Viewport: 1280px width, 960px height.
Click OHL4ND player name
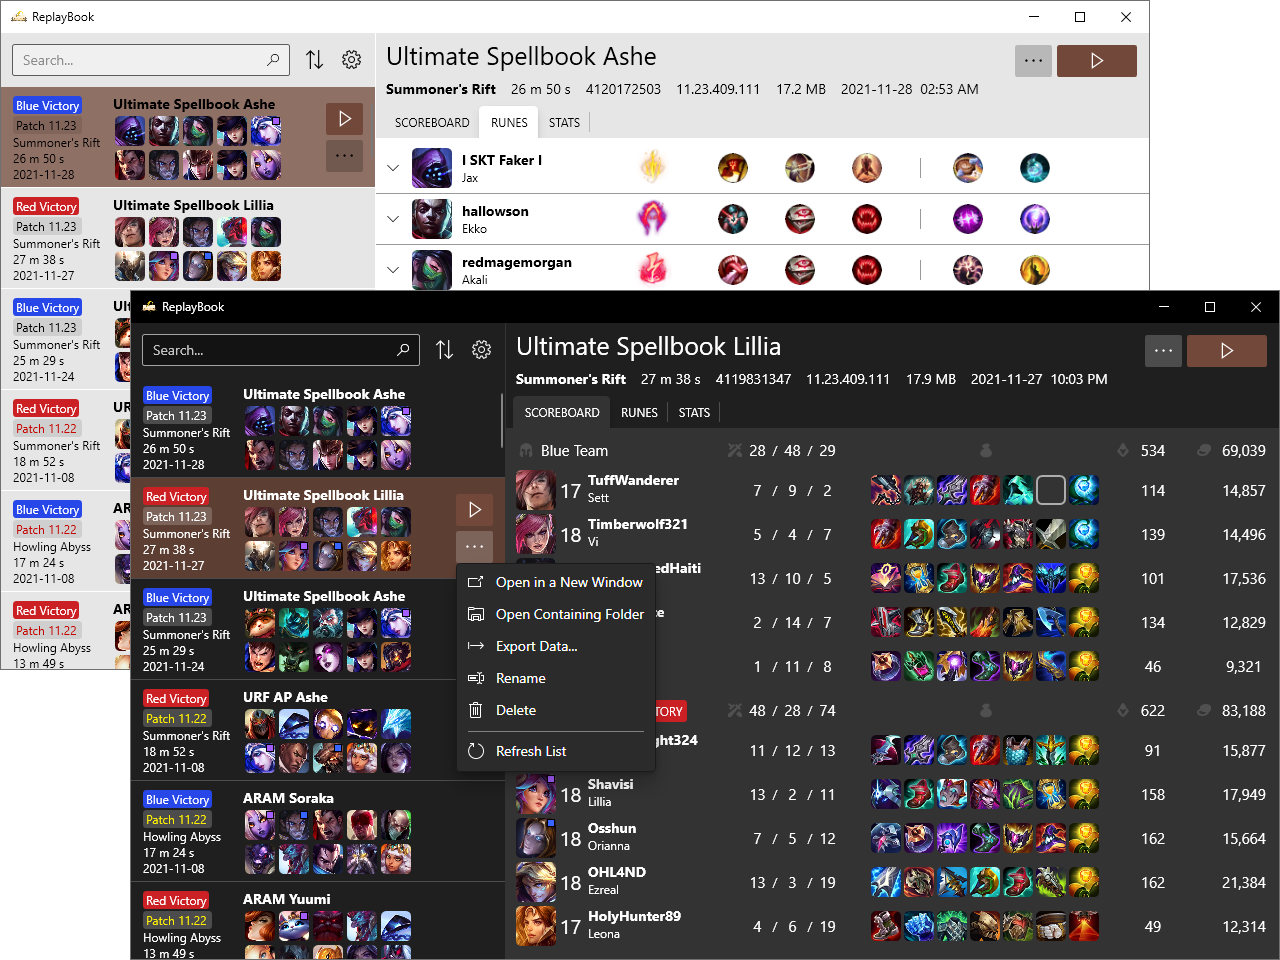click(616, 872)
